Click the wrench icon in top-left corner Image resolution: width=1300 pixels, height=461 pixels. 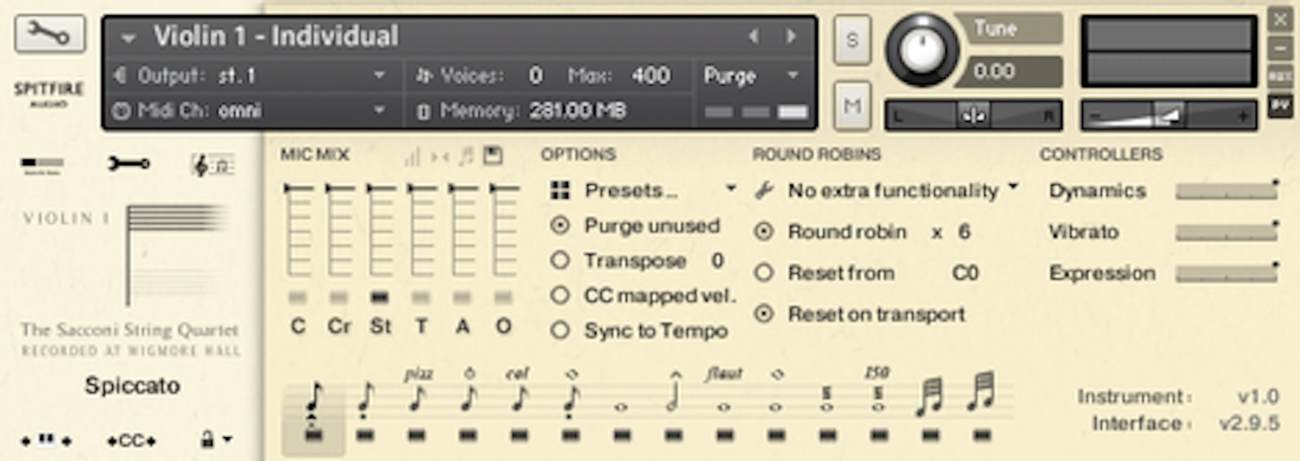click(49, 34)
